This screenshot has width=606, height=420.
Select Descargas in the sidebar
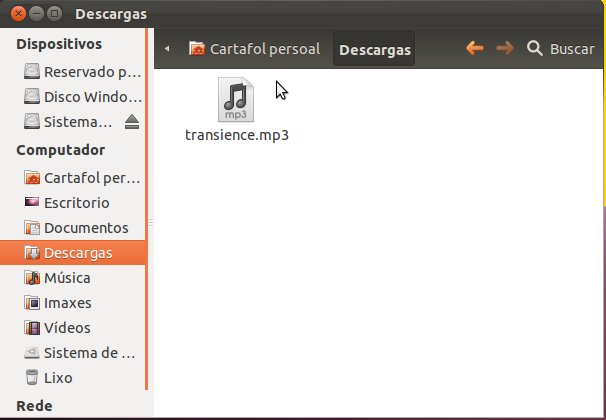73,253
